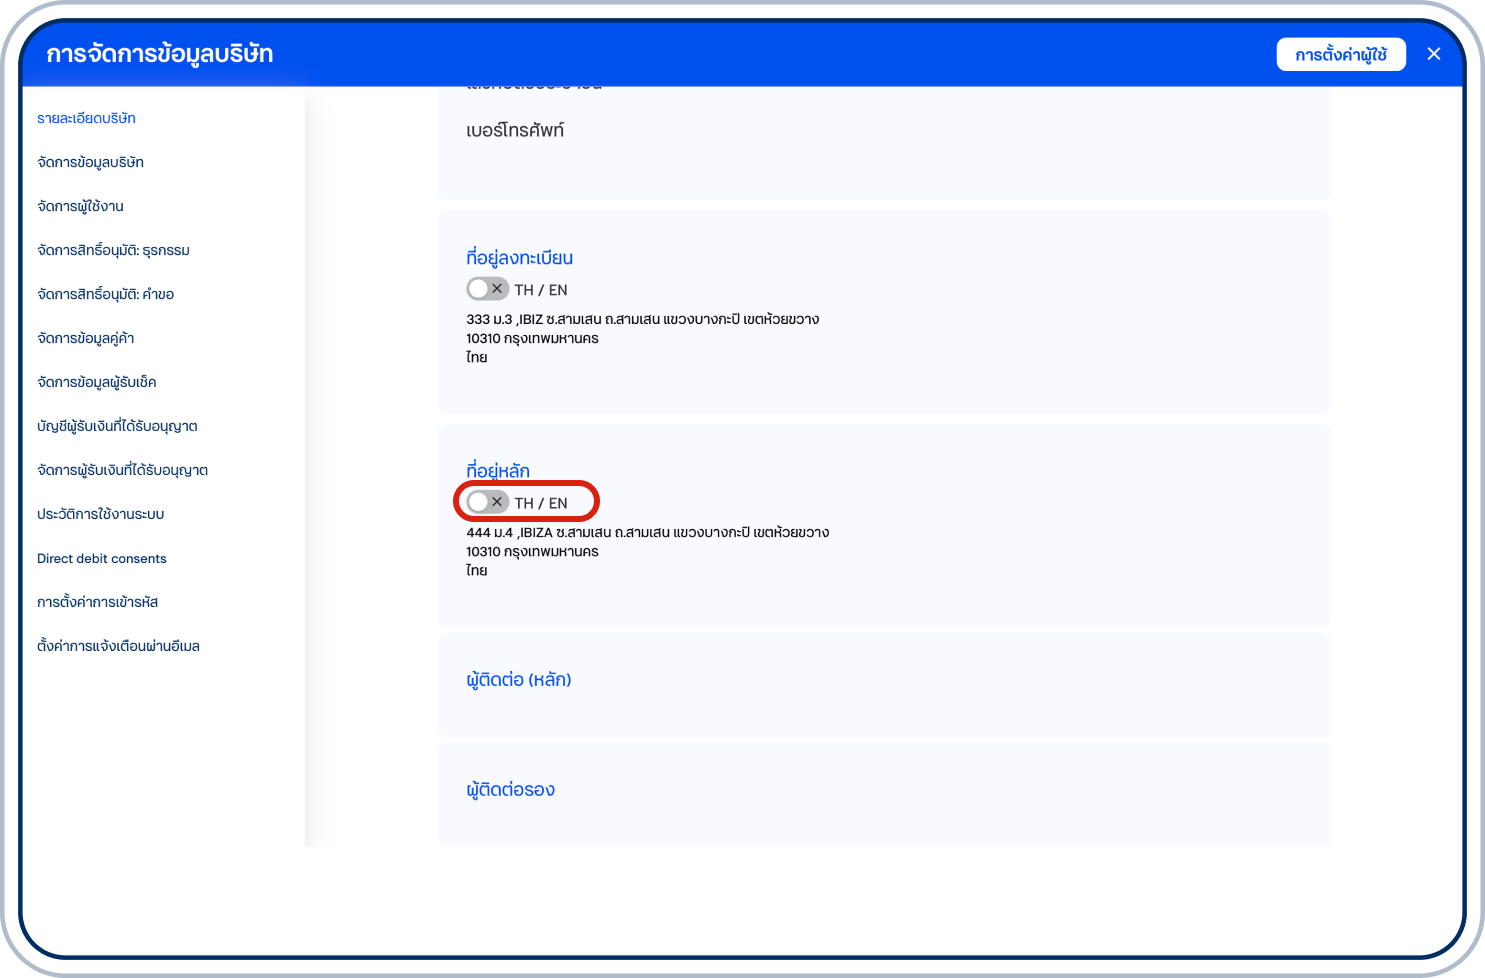Toggle TH/EN switch under ที่อยู่หลัก
Image resolution: width=1485 pixels, height=978 pixels.
click(487, 502)
